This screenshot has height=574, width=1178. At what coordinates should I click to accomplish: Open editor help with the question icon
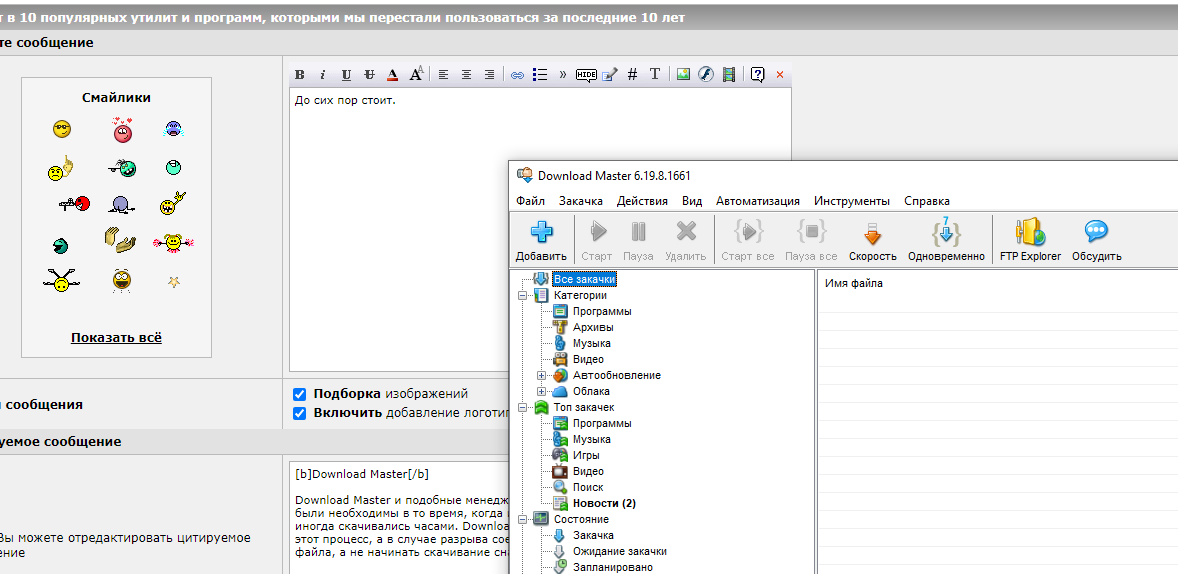tap(757, 74)
